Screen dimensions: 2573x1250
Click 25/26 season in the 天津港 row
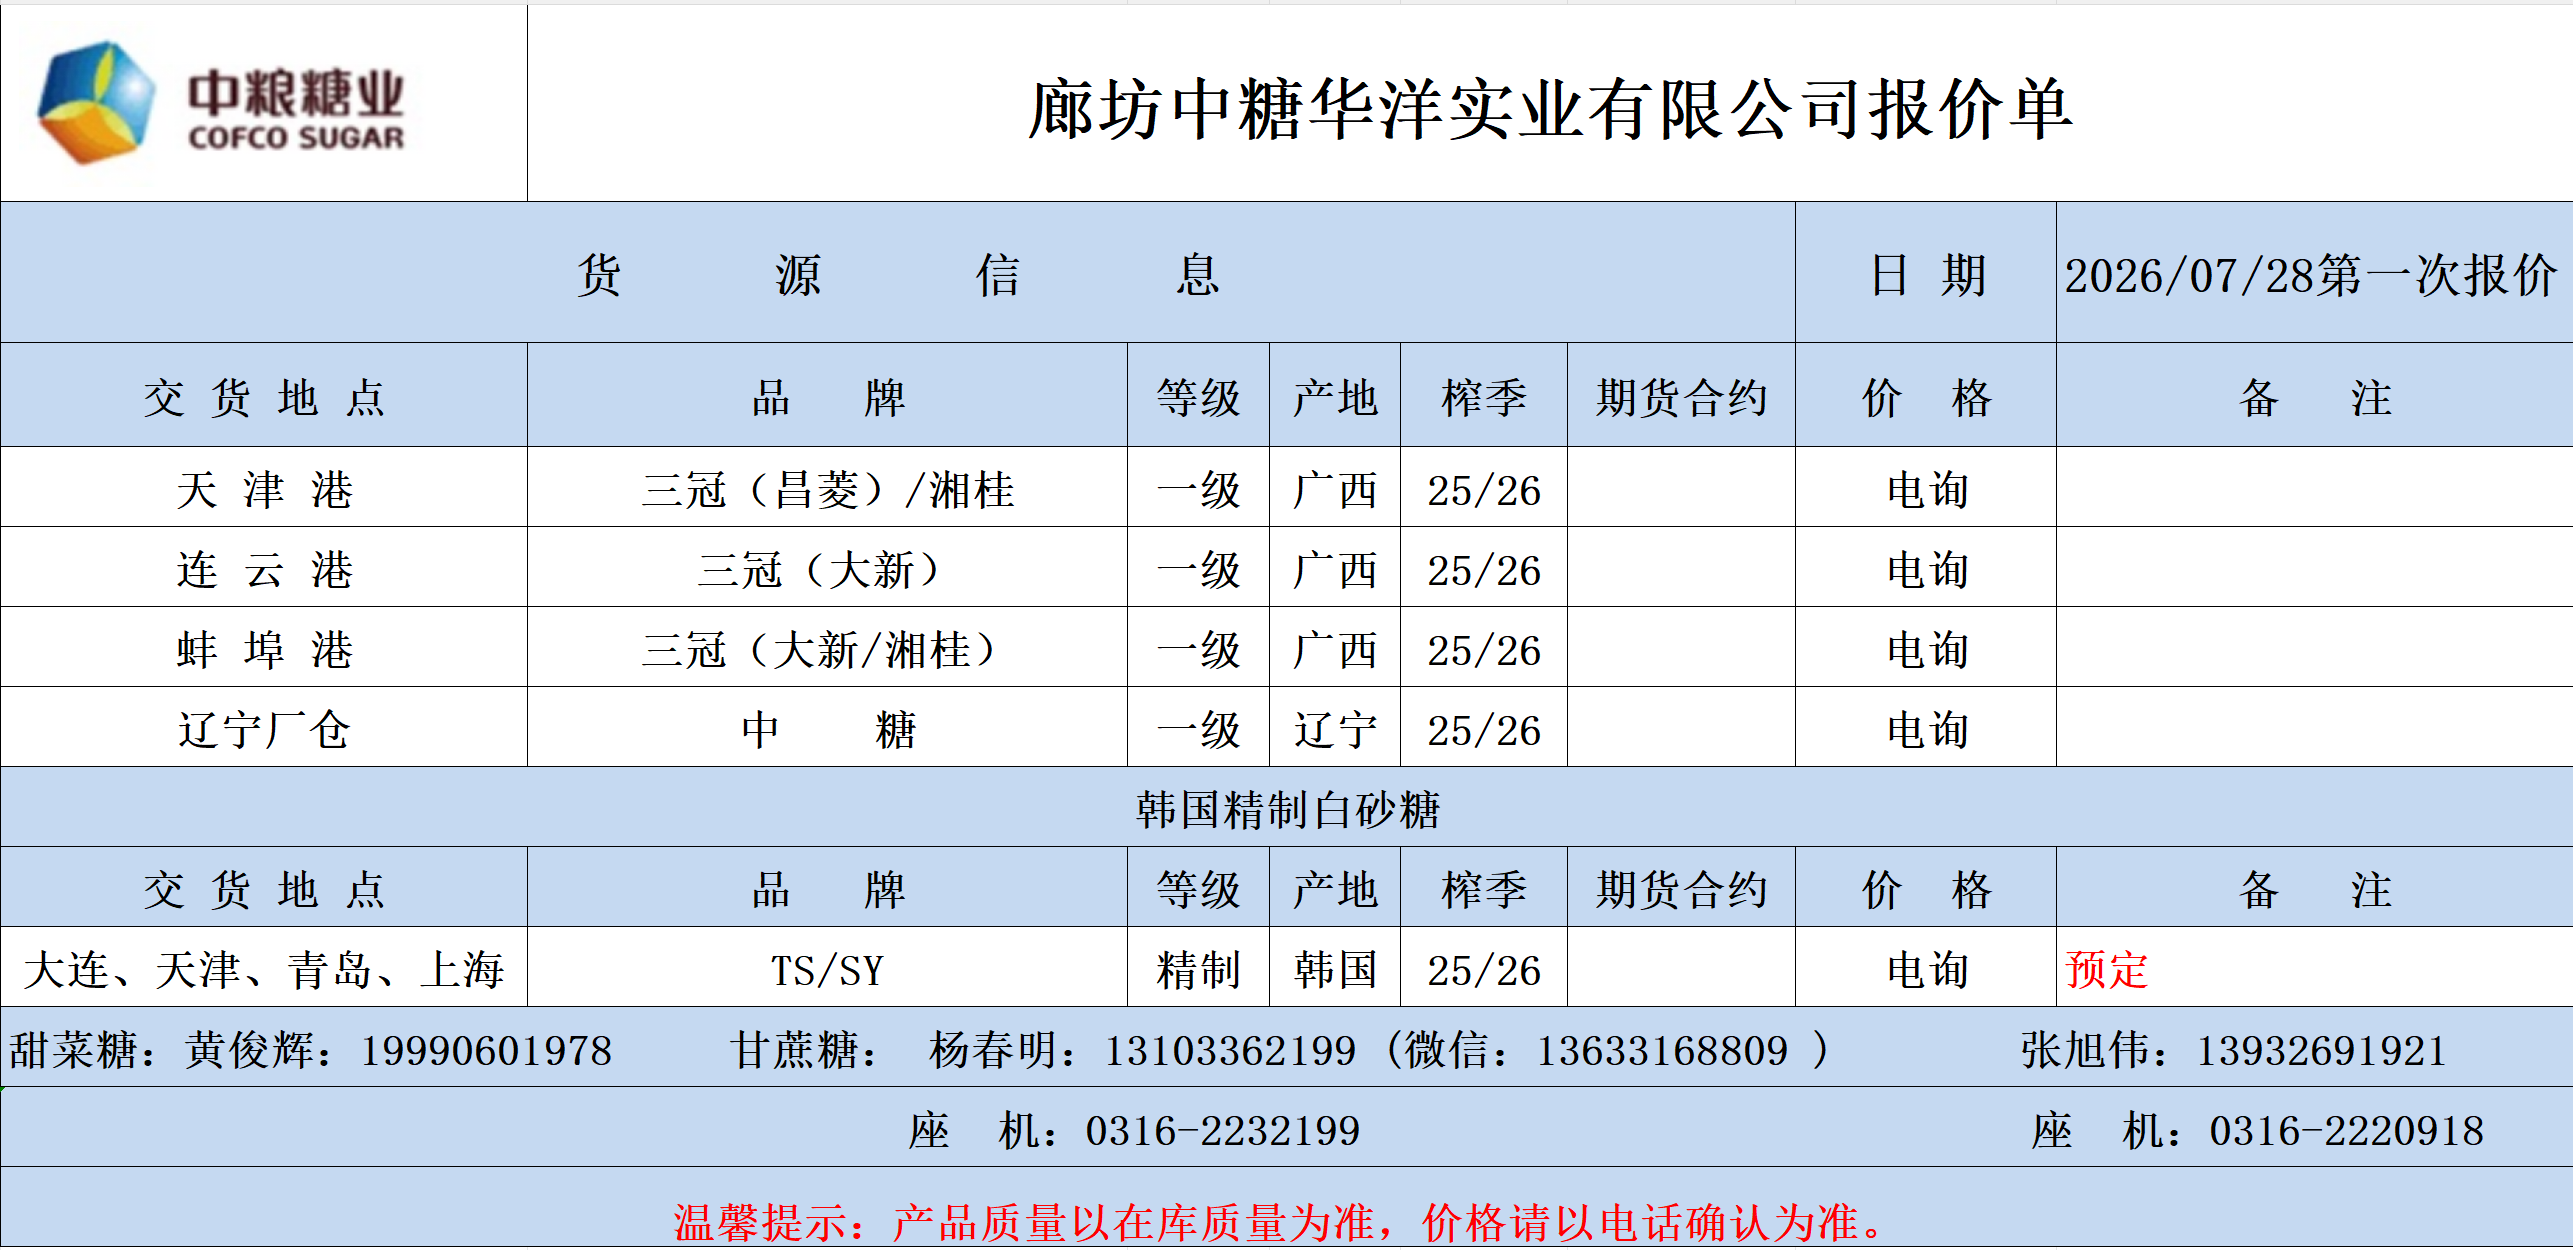pos(1484,488)
